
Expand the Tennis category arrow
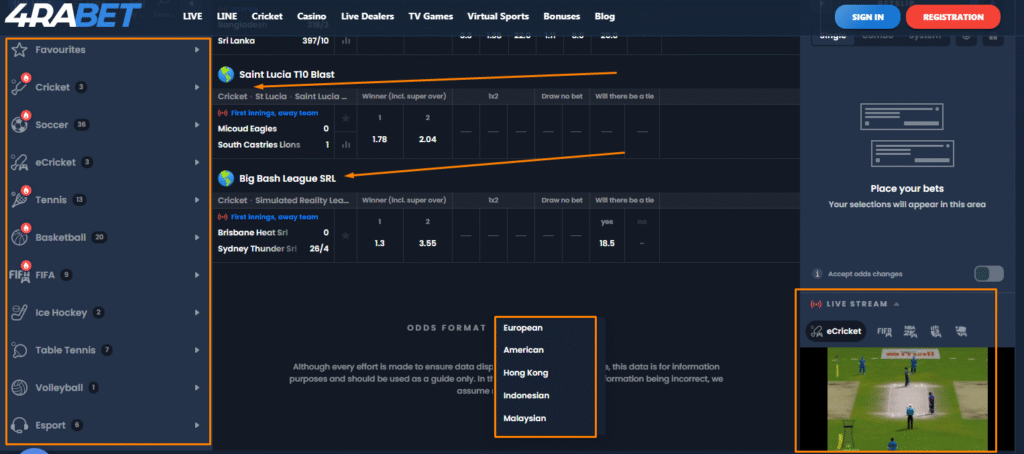tap(197, 200)
